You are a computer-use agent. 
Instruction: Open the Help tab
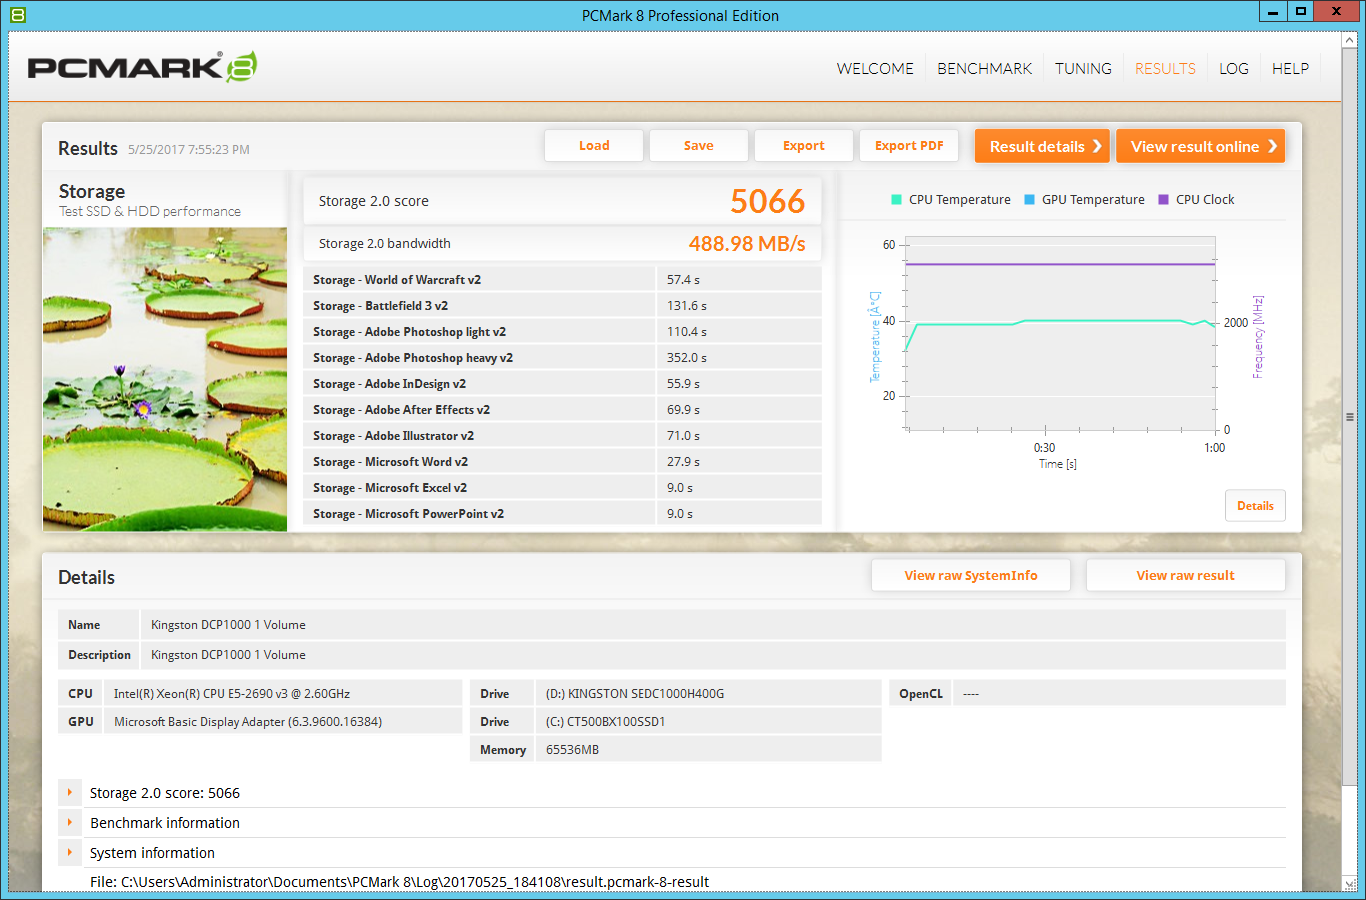pos(1290,69)
